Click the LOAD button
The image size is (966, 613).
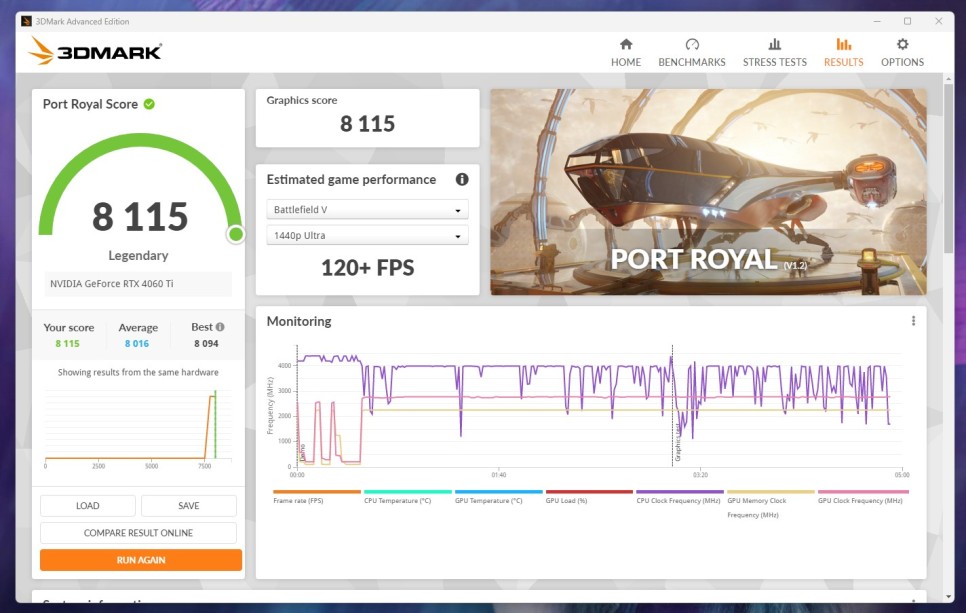[87, 506]
